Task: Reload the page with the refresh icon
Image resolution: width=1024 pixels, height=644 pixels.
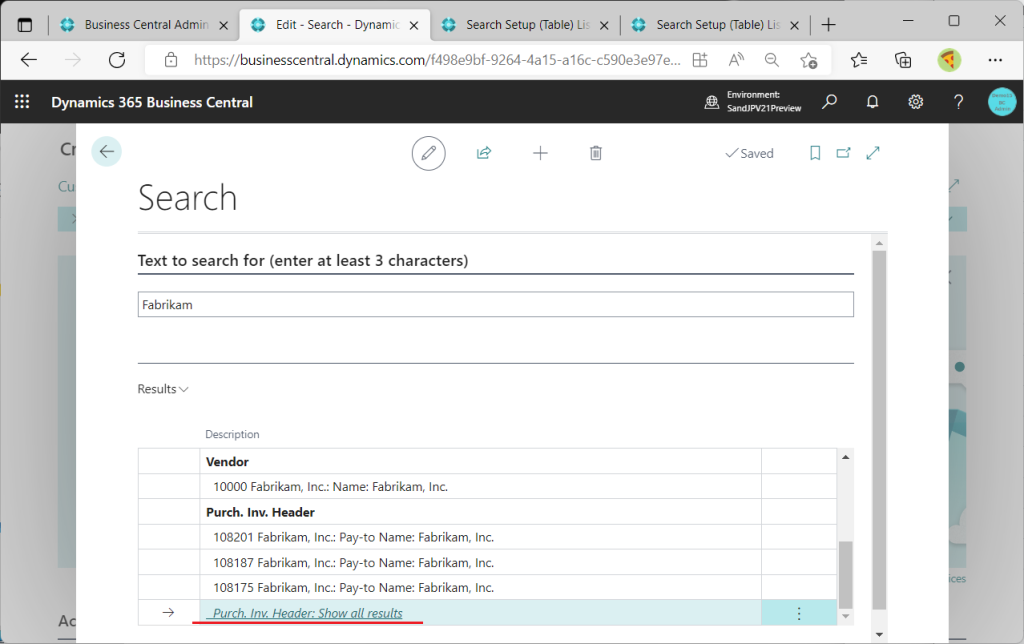Action: click(117, 60)
